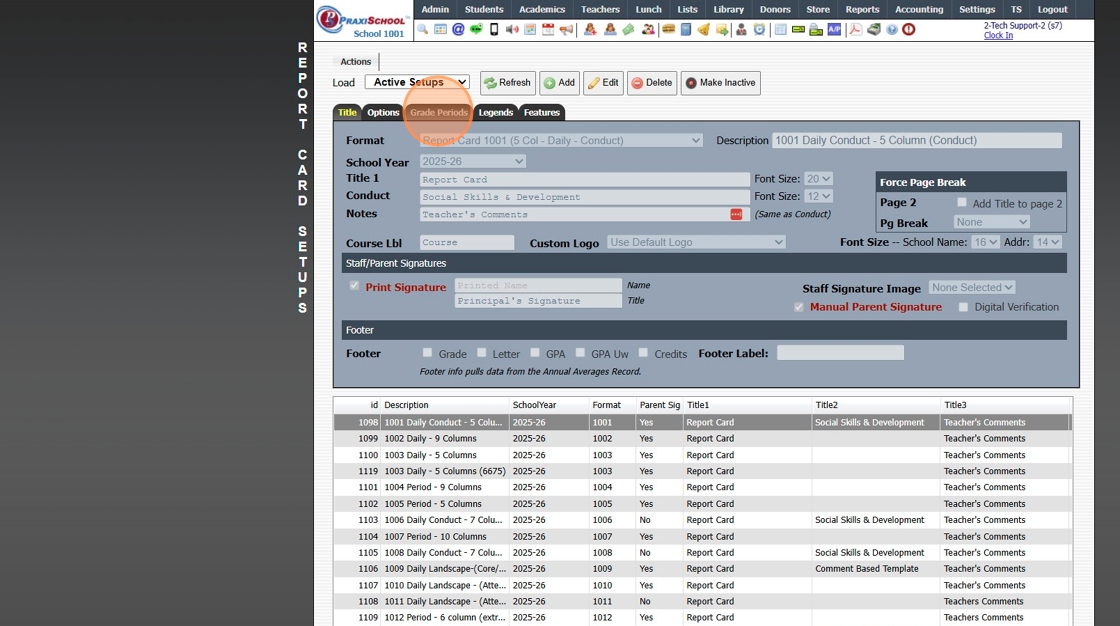Open the family group toolbar icon
Image resolution: width=1120 pixels, height=626 pixels.
click(648, 29)
